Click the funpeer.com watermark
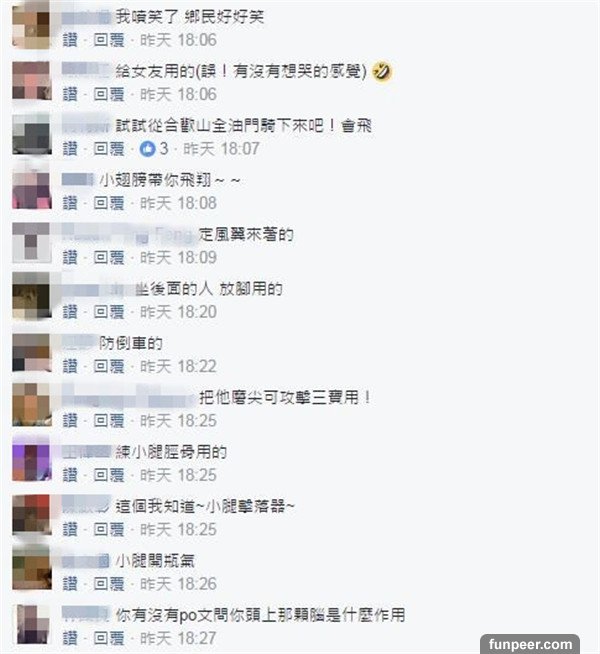Image resolution: width=600 pixels, height=654 pixels. point(530,644)
